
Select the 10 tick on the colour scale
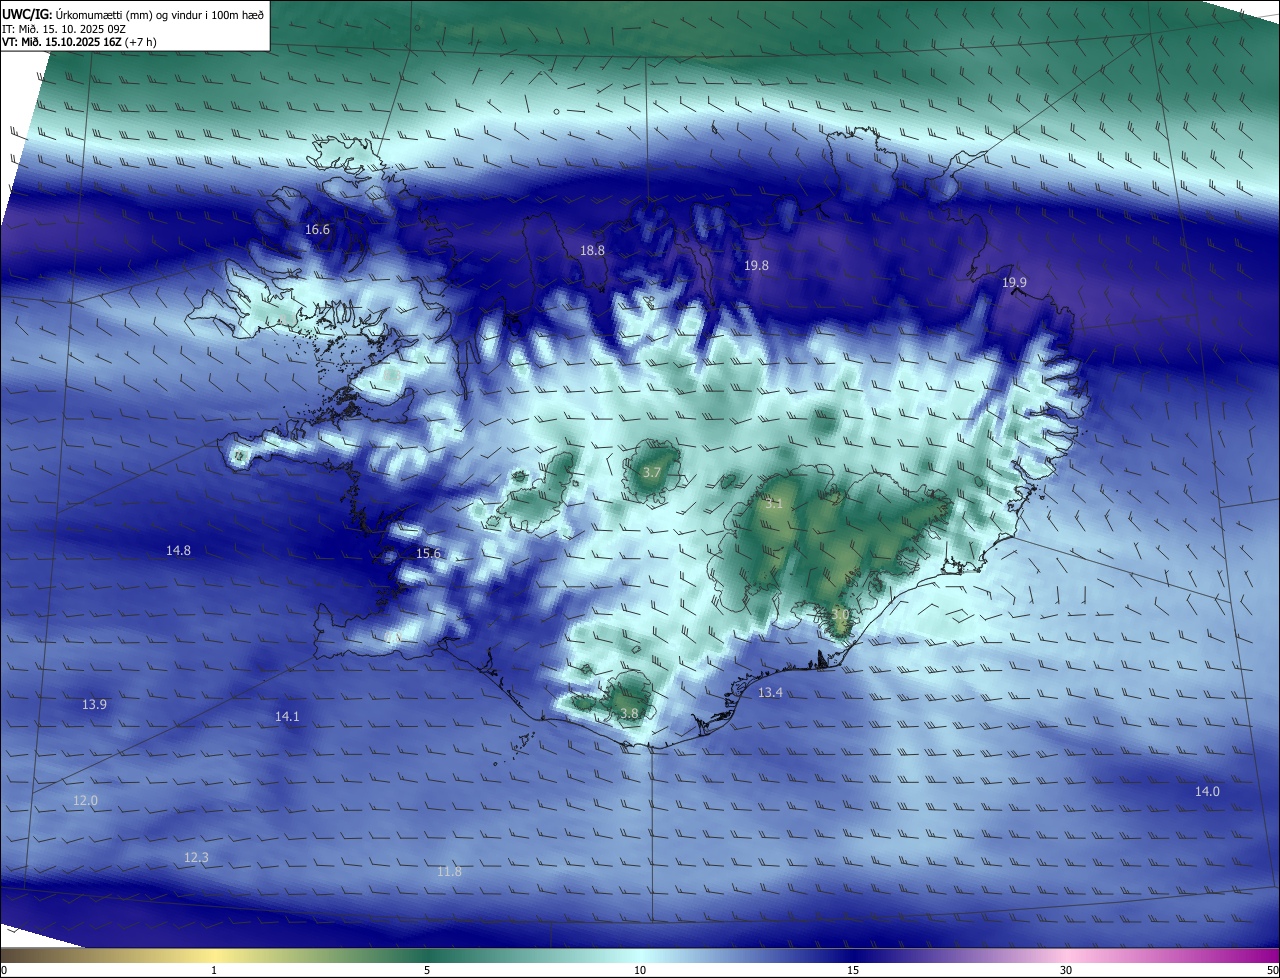(640, 970)
